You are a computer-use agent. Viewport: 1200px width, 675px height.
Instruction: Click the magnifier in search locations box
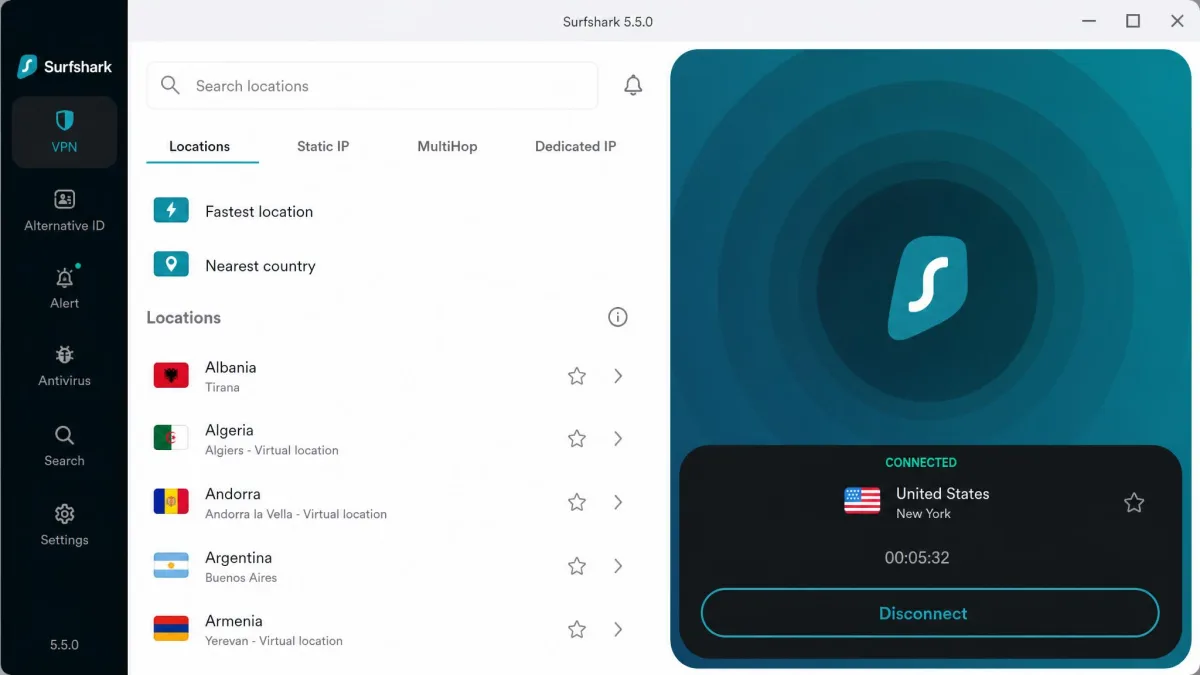171,86
